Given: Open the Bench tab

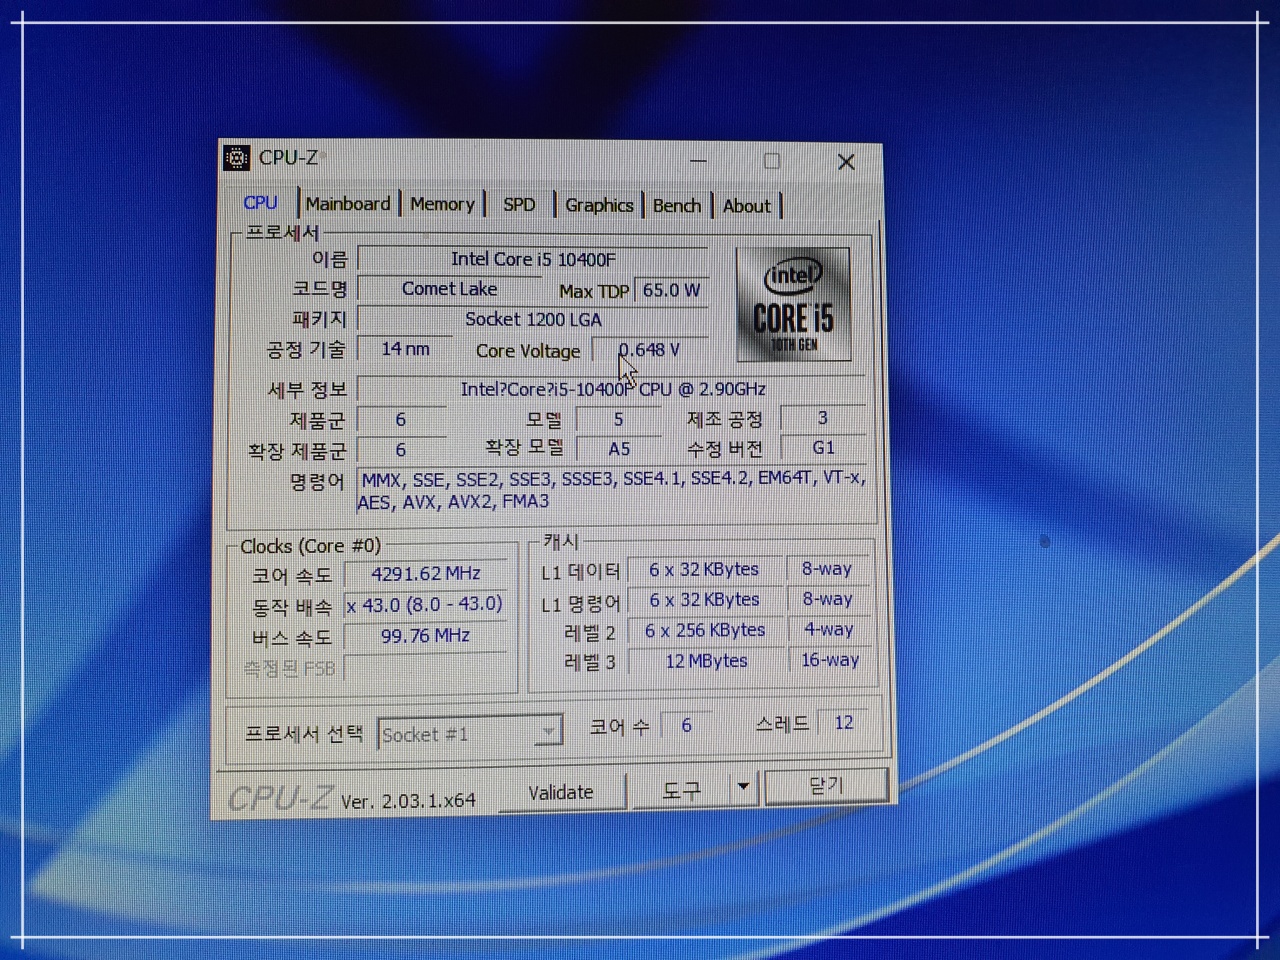Looking at the screenshot, I should click(677, 205).
